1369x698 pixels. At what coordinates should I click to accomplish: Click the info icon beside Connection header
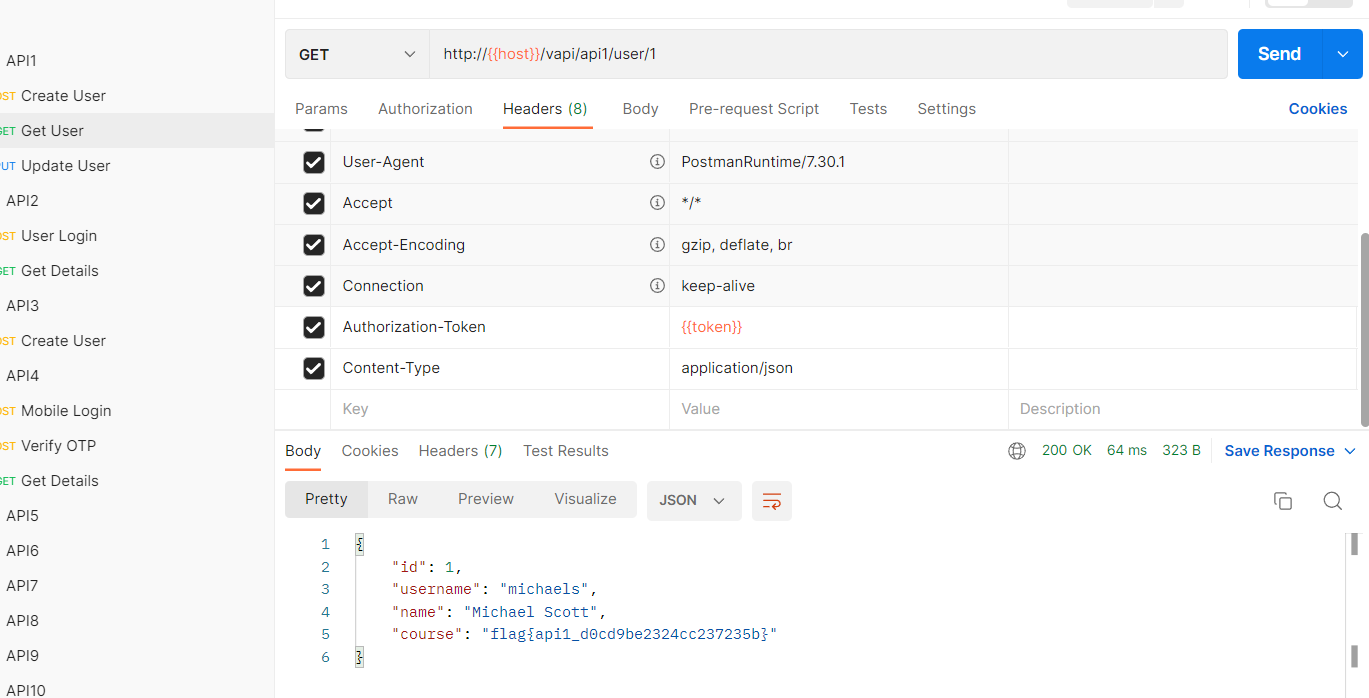pos(657,285)
